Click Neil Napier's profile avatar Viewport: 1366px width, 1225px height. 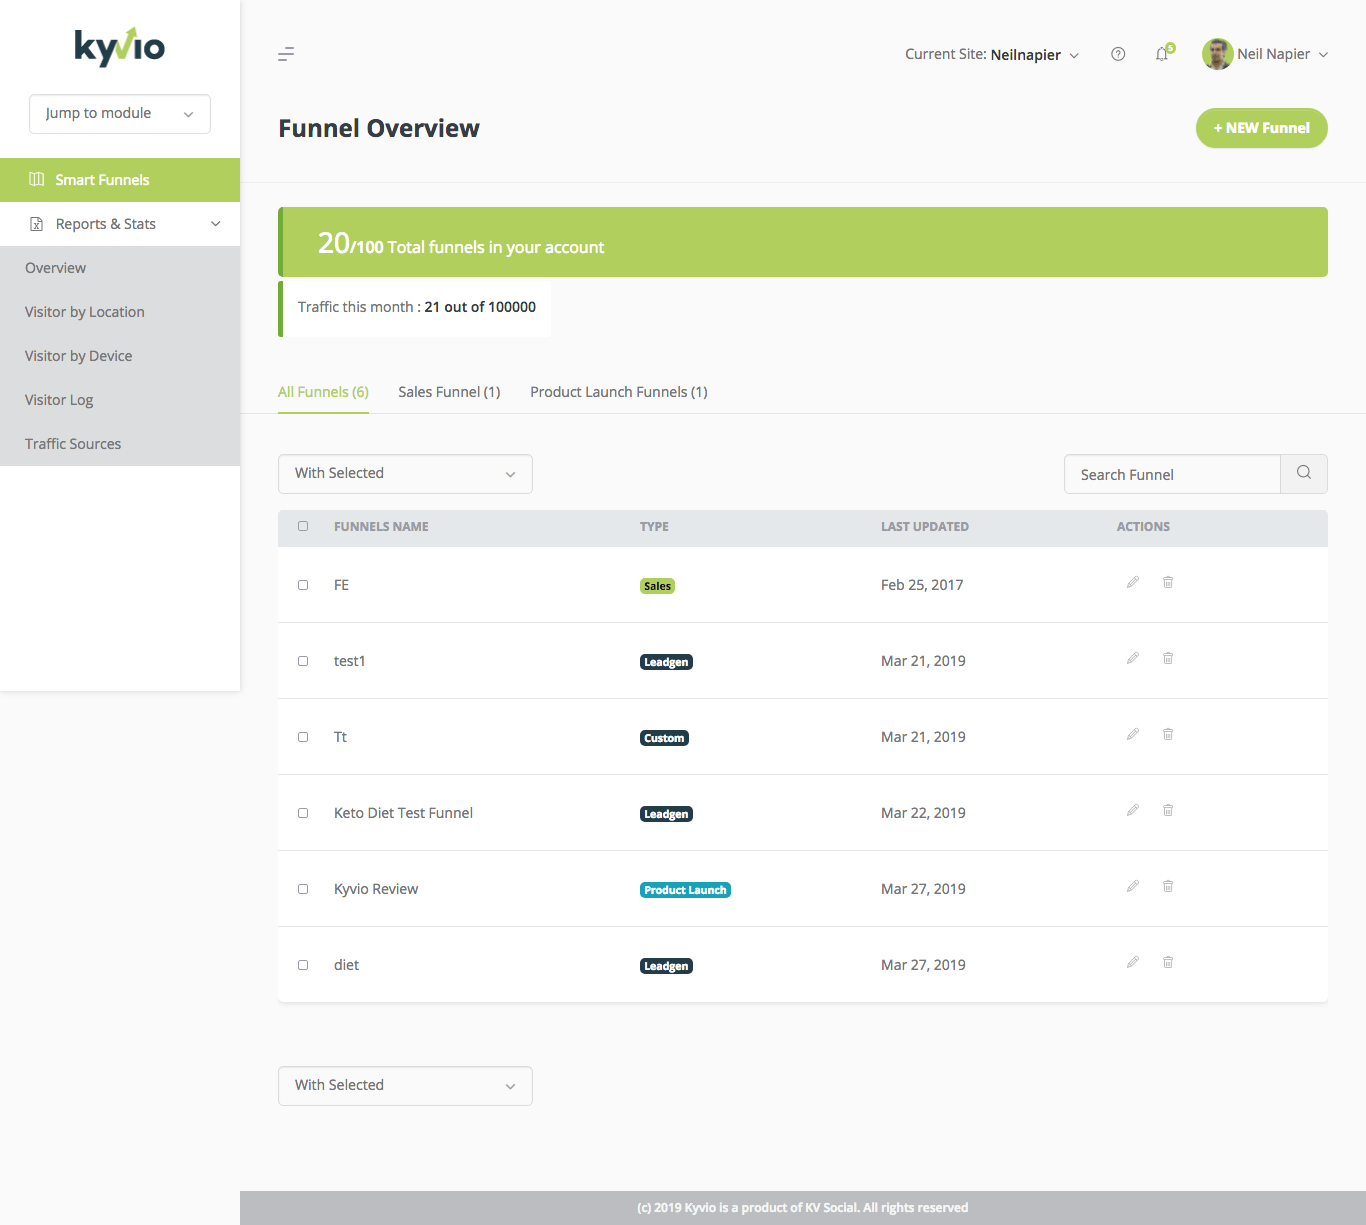pyautogui.click(x=1217, y=54)
